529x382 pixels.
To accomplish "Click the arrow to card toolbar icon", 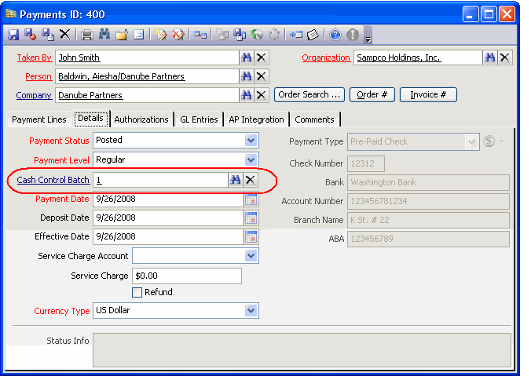I will [x=296, y=34].
